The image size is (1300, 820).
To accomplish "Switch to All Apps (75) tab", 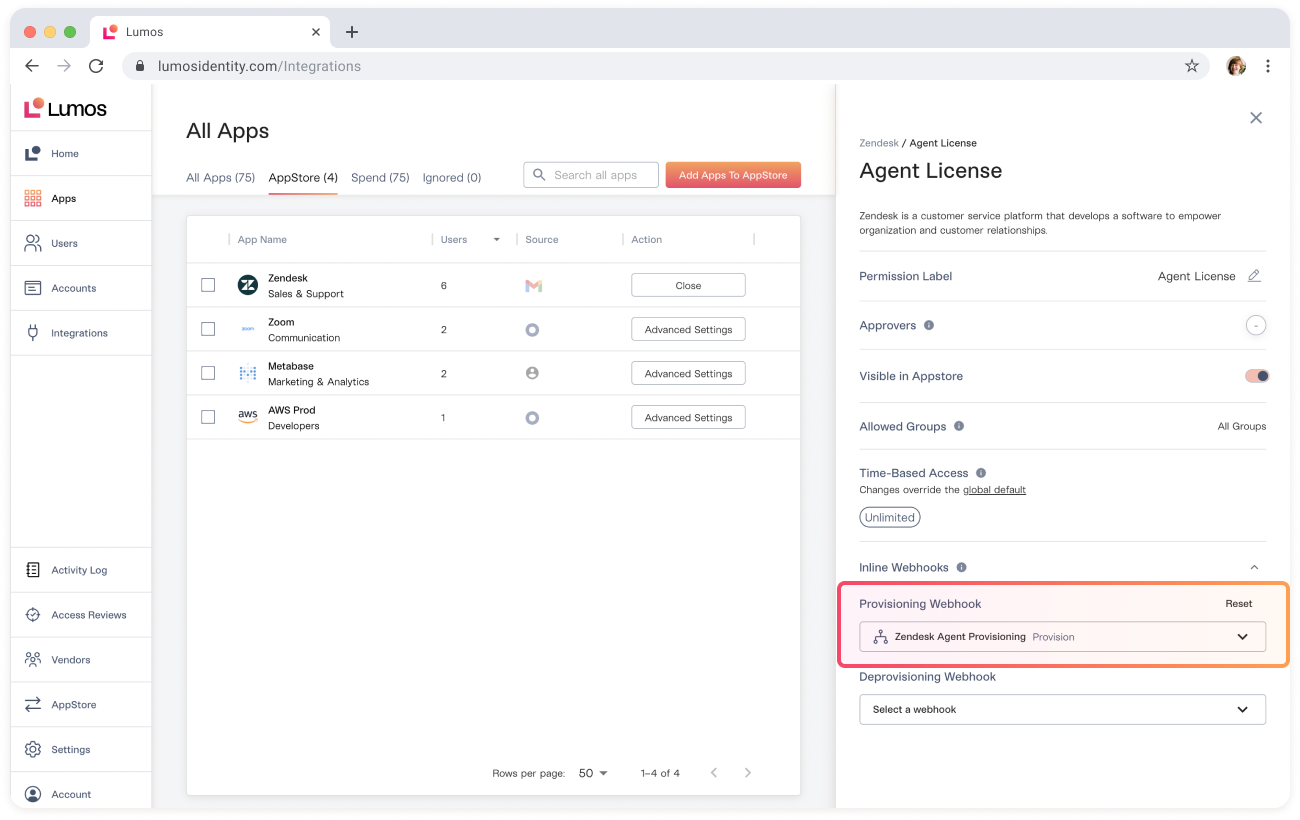I will [x=221, y=178].
